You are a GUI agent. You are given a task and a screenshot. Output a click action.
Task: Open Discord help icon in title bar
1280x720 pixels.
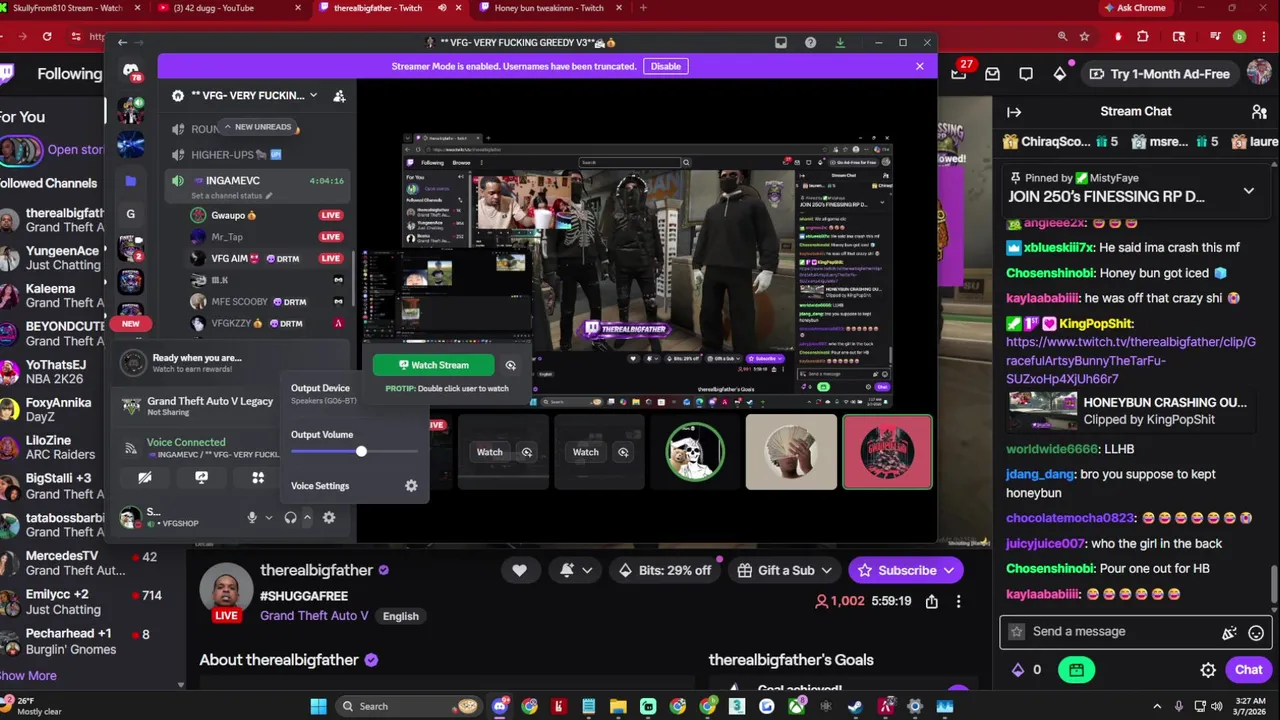click(810, 42)
